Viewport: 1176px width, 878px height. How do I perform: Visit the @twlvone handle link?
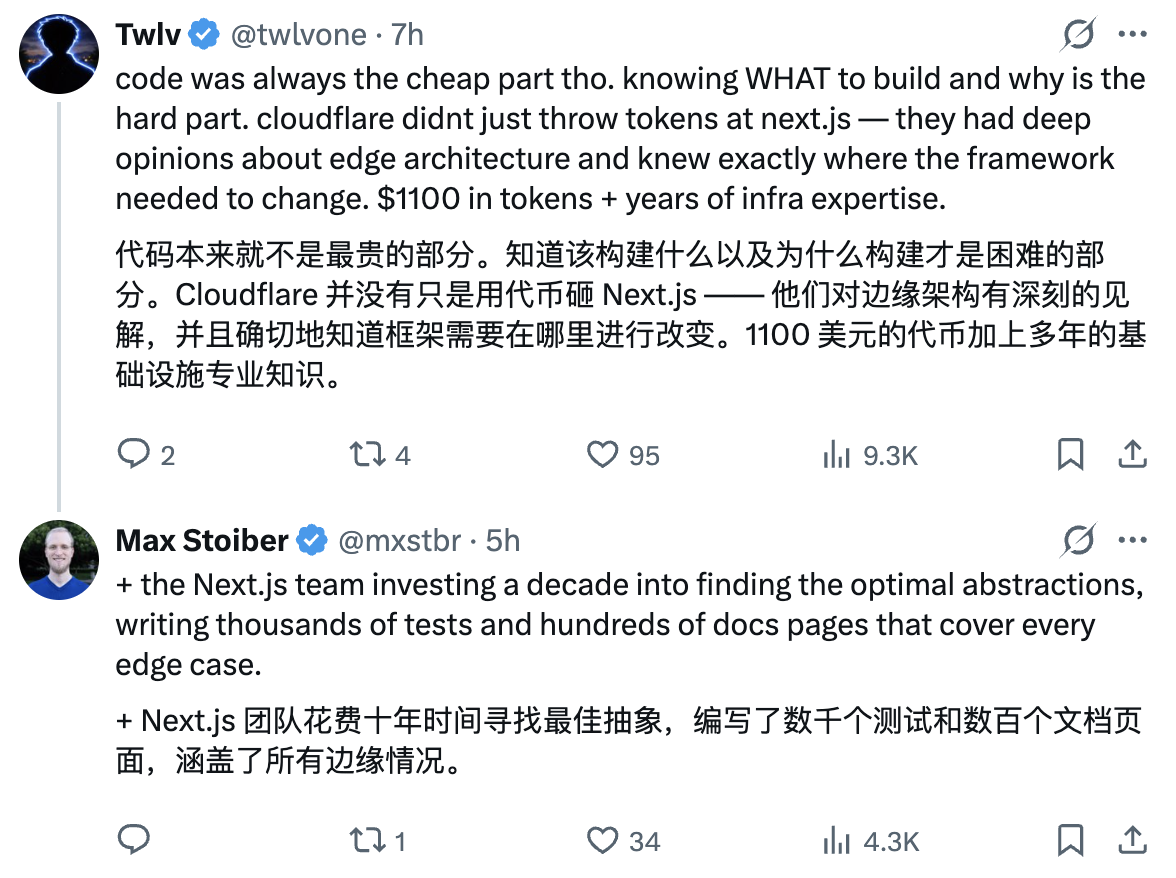[298, 35]
